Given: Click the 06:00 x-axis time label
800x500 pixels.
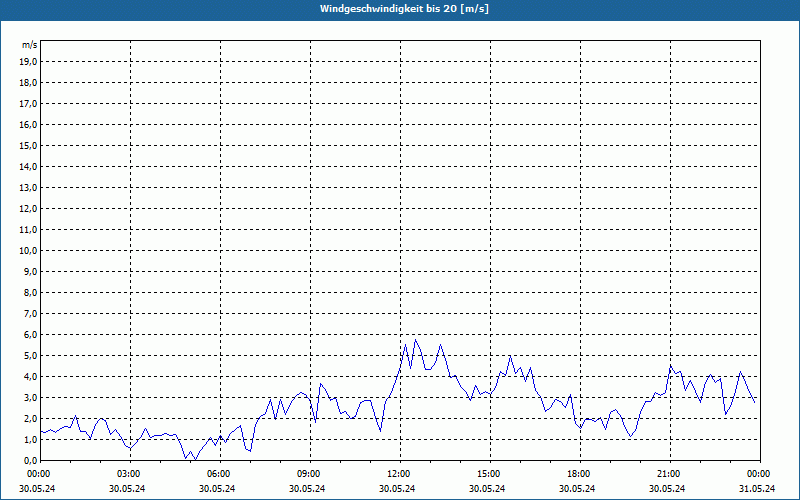Looking at the screenshot, I should coord(219,474).
